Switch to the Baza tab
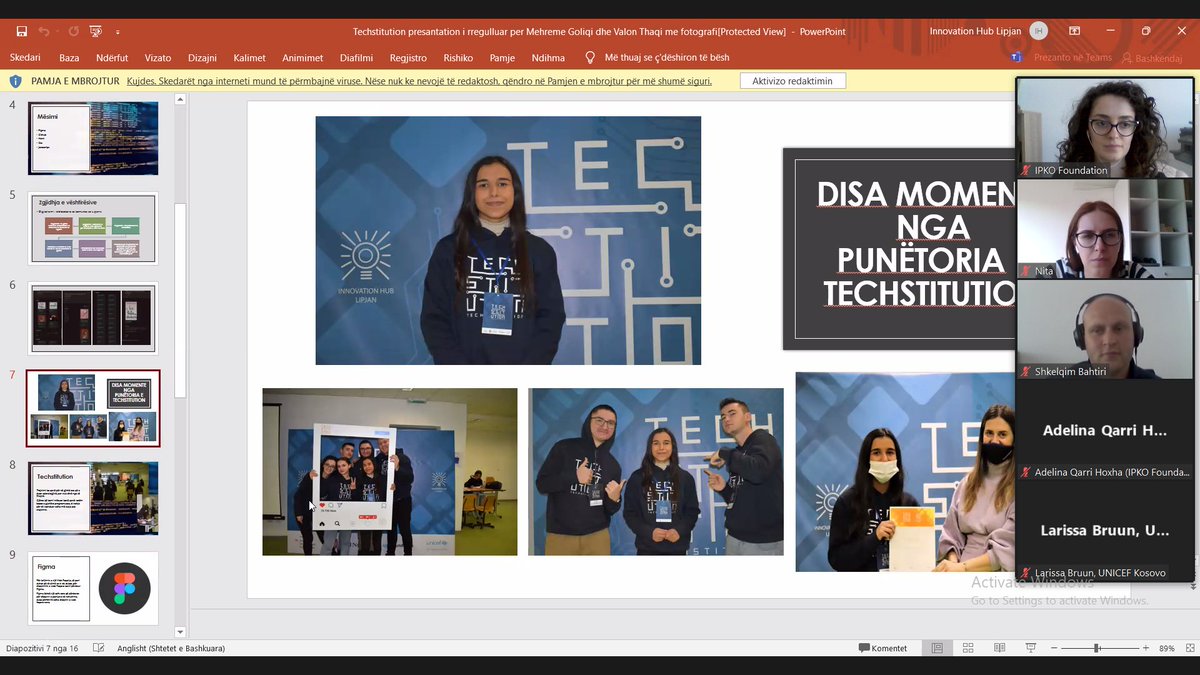The height and width of the screenshot is (675, 1200). (x=69, y=58)
